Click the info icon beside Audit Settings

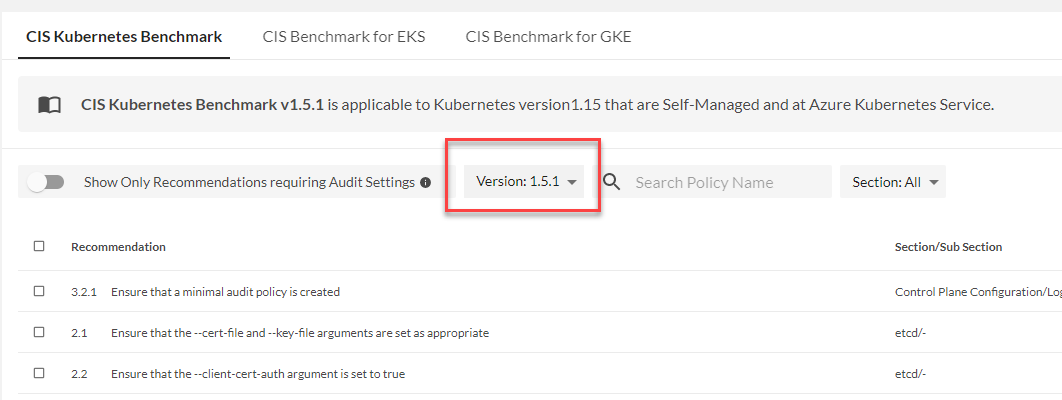coord(425,183)
